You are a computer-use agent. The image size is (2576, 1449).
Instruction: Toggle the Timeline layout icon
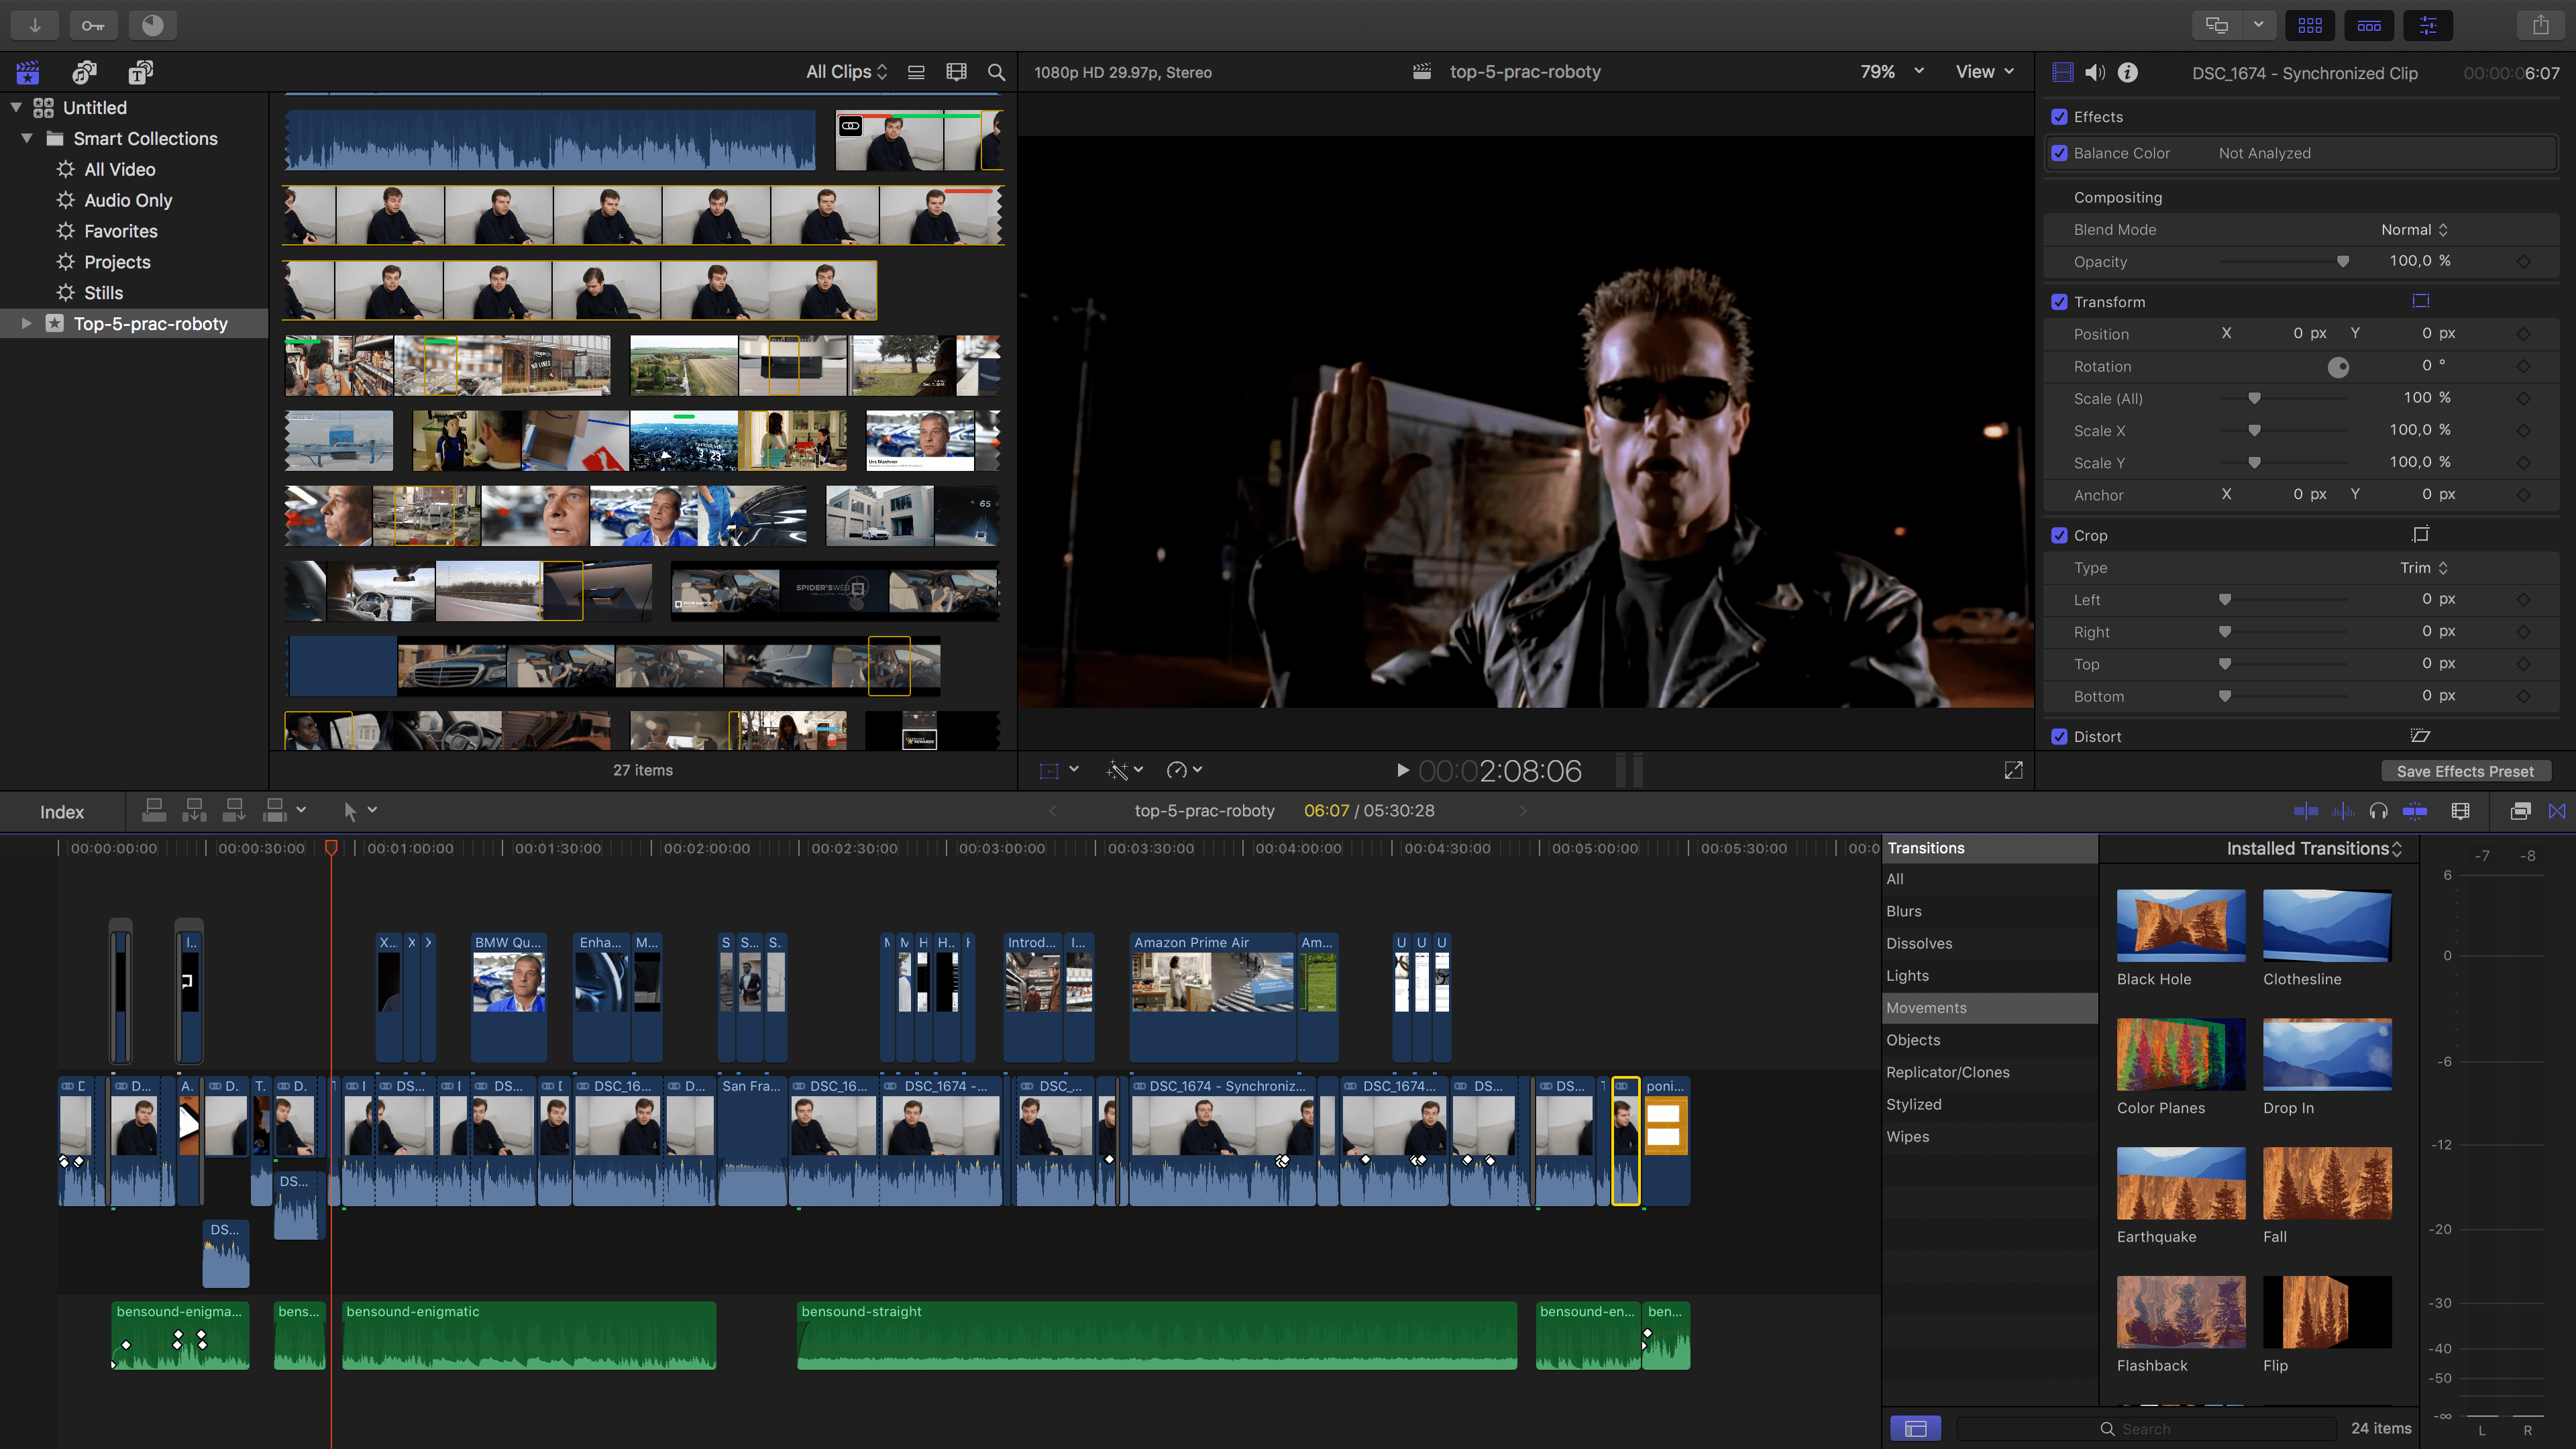pyautogui.click(x=2369, y=25)
